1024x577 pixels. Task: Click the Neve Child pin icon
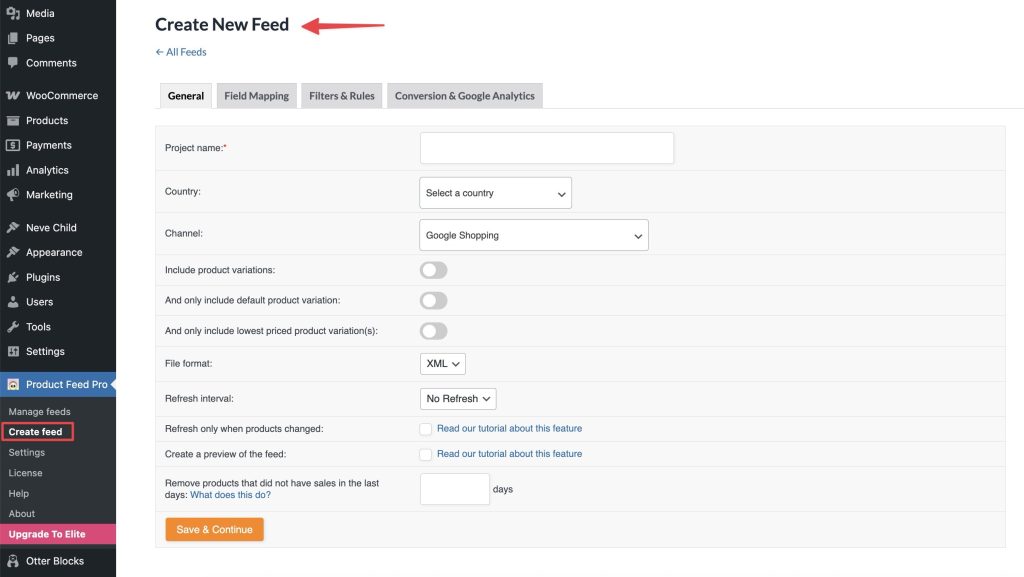[13, 227]
